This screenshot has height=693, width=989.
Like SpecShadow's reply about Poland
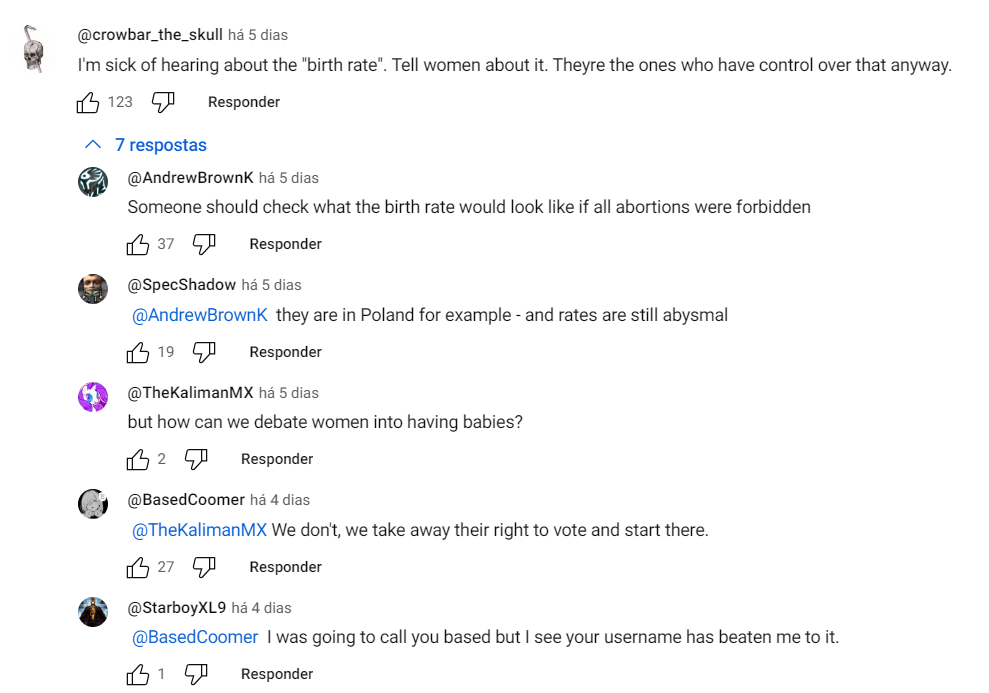pos(138,352)
